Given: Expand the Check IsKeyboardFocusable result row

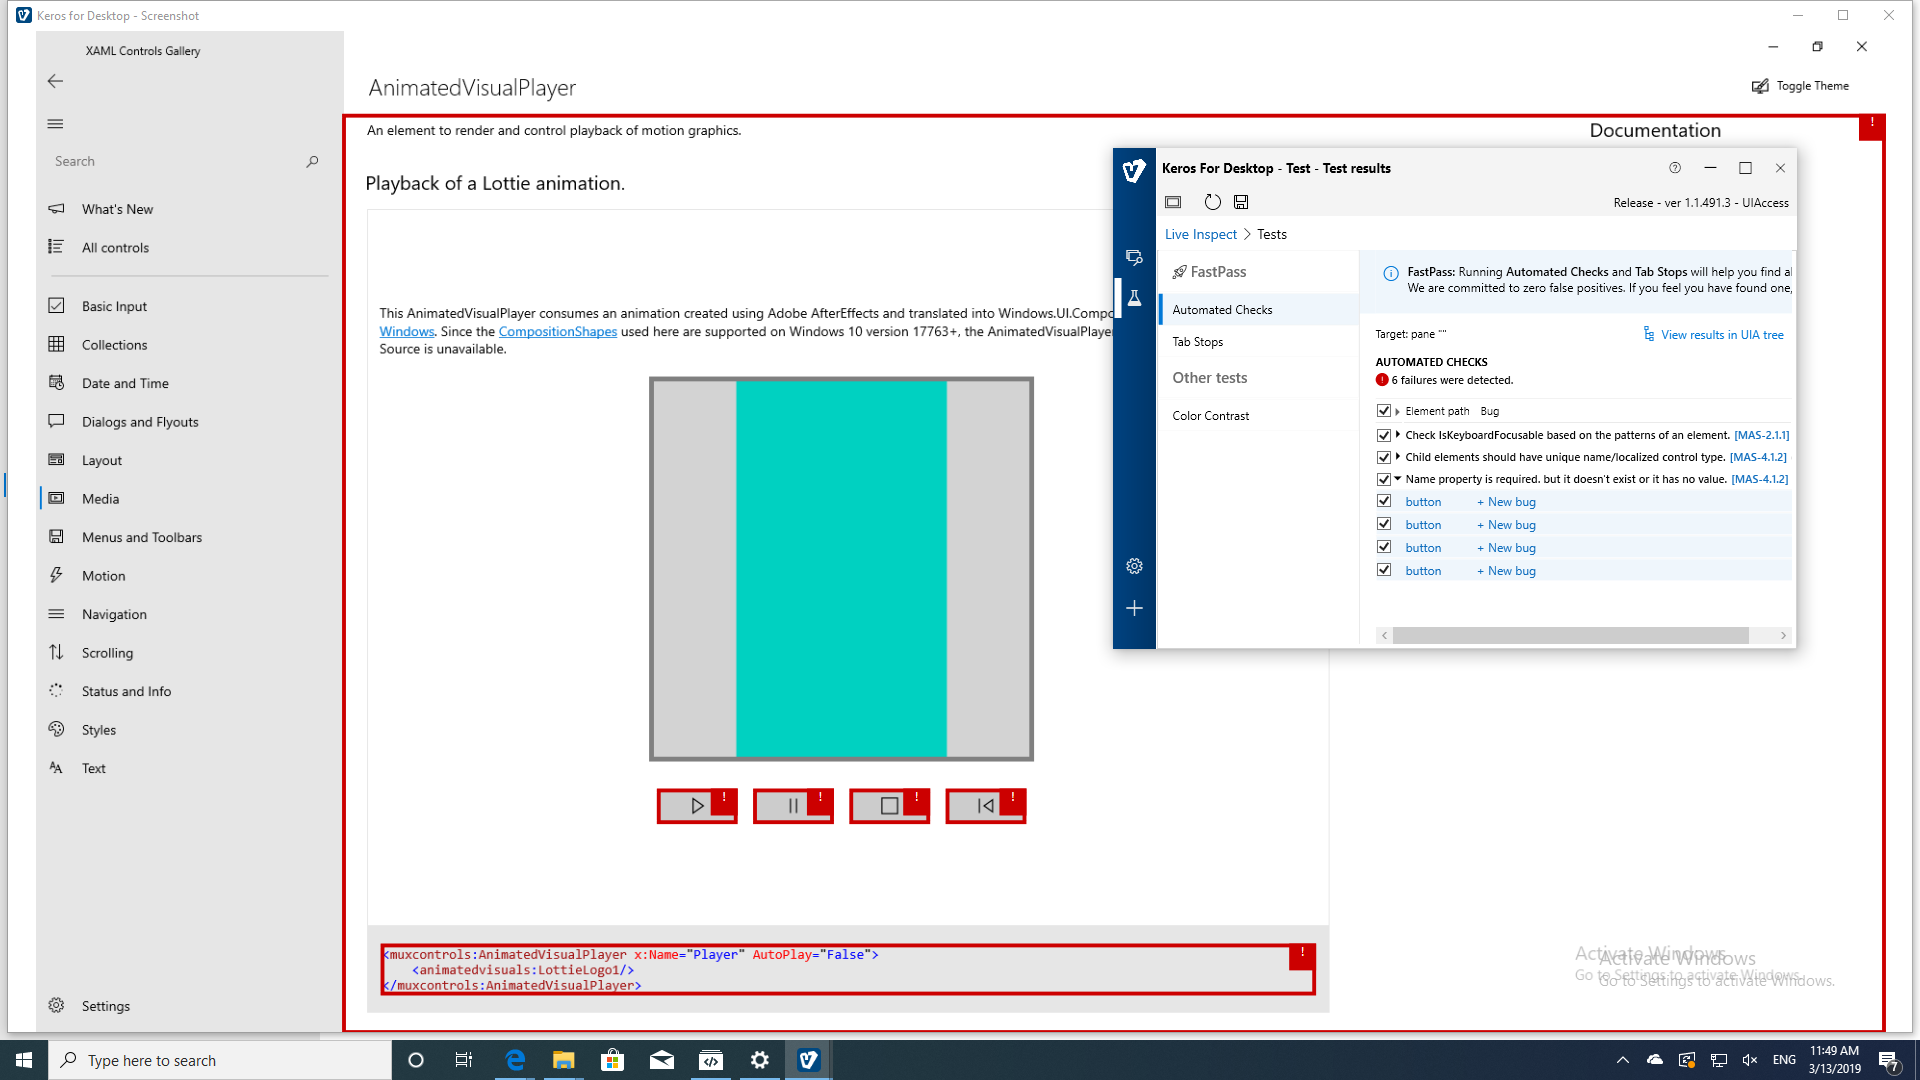Looking at the screenshot, I should coord(1397,435).
